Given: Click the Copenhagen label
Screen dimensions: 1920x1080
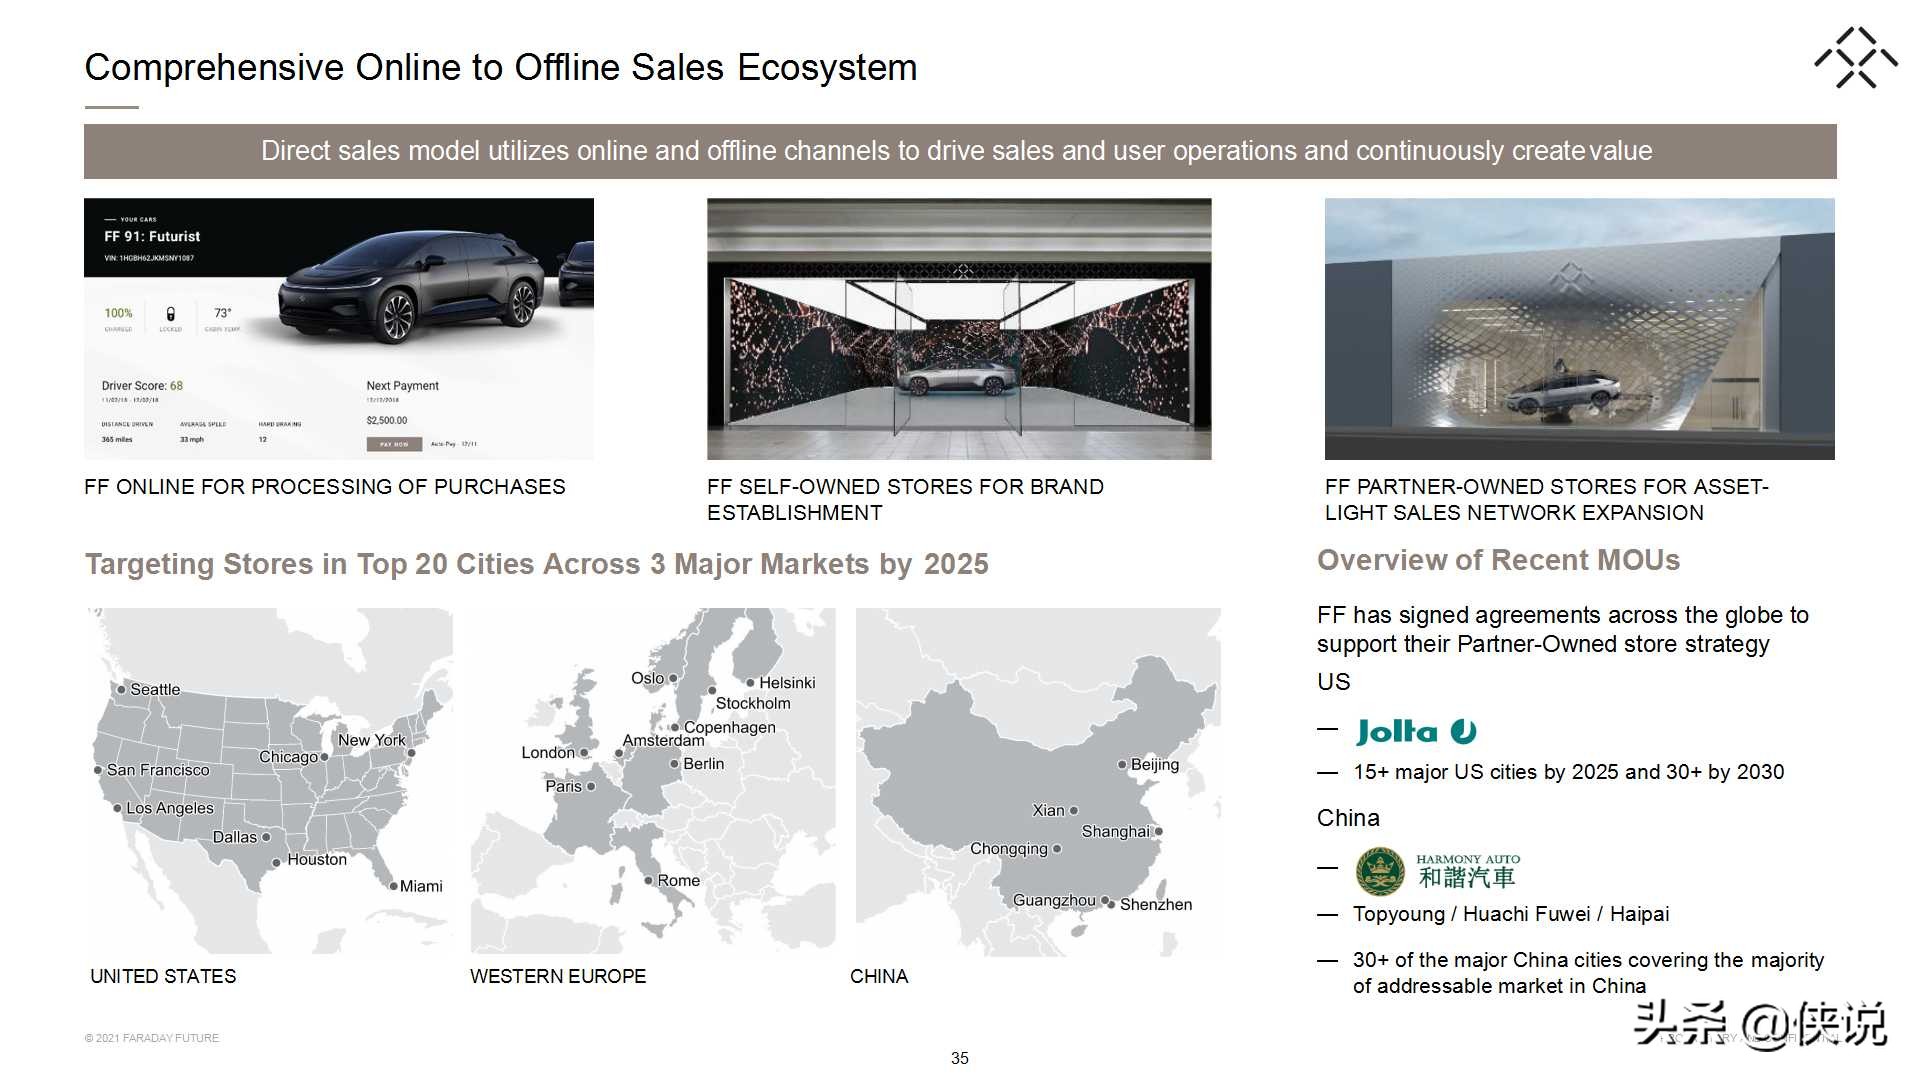Looking at the screenshot, I should pos(730,727).
